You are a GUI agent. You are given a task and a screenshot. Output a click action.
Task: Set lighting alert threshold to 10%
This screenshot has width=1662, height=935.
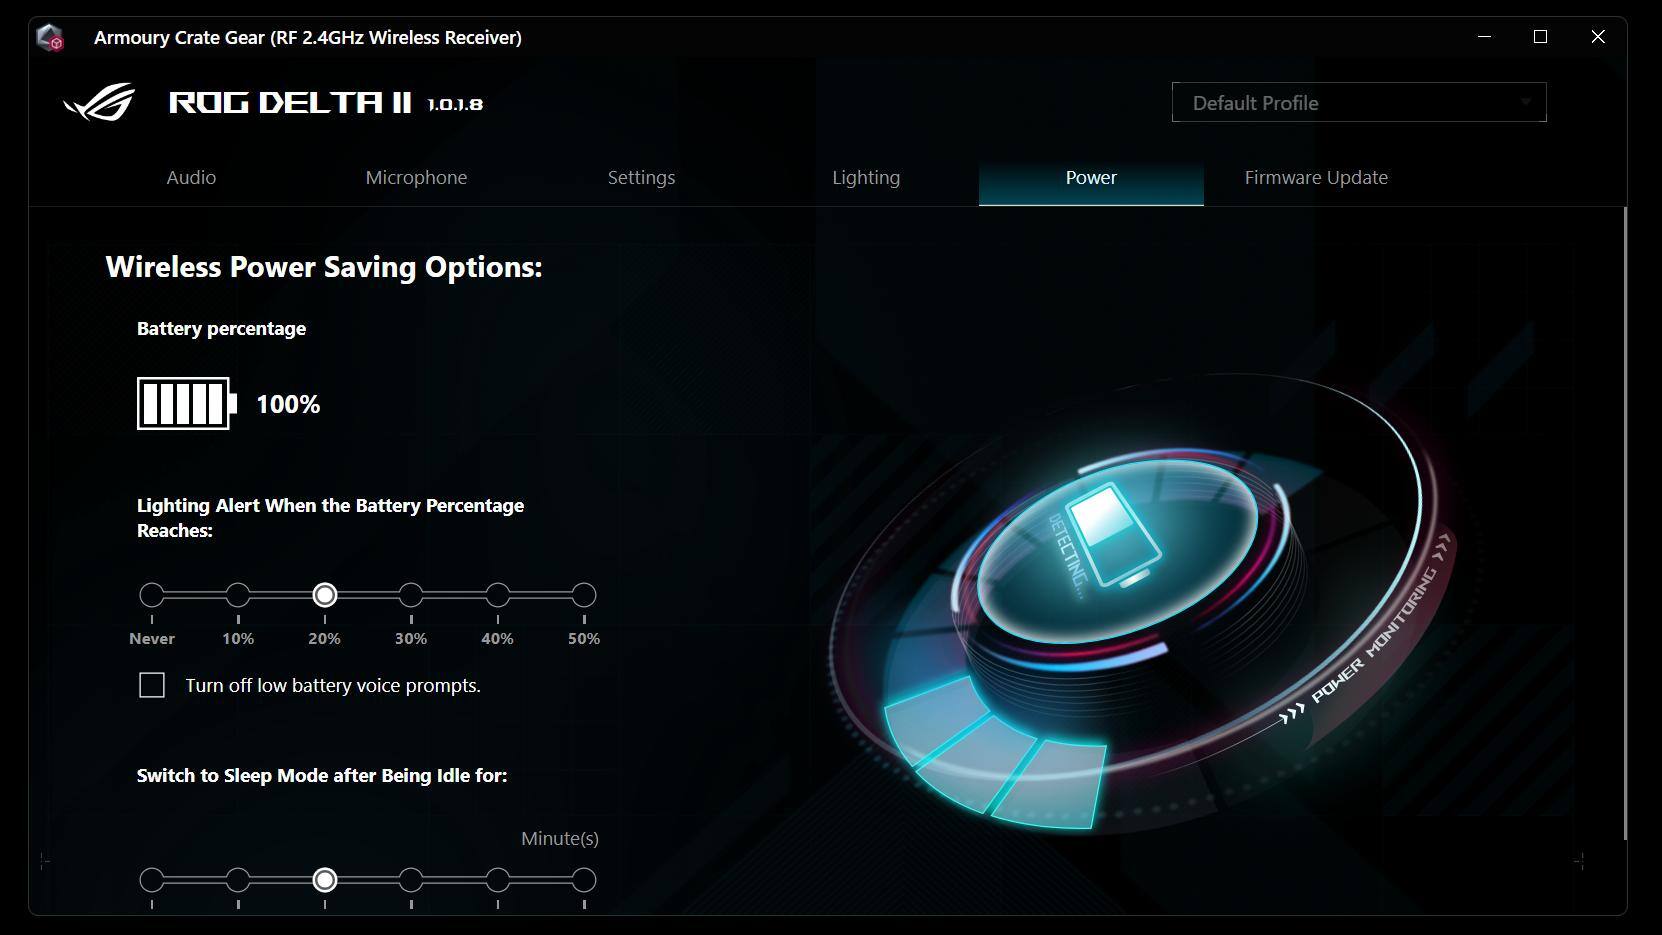238,595
